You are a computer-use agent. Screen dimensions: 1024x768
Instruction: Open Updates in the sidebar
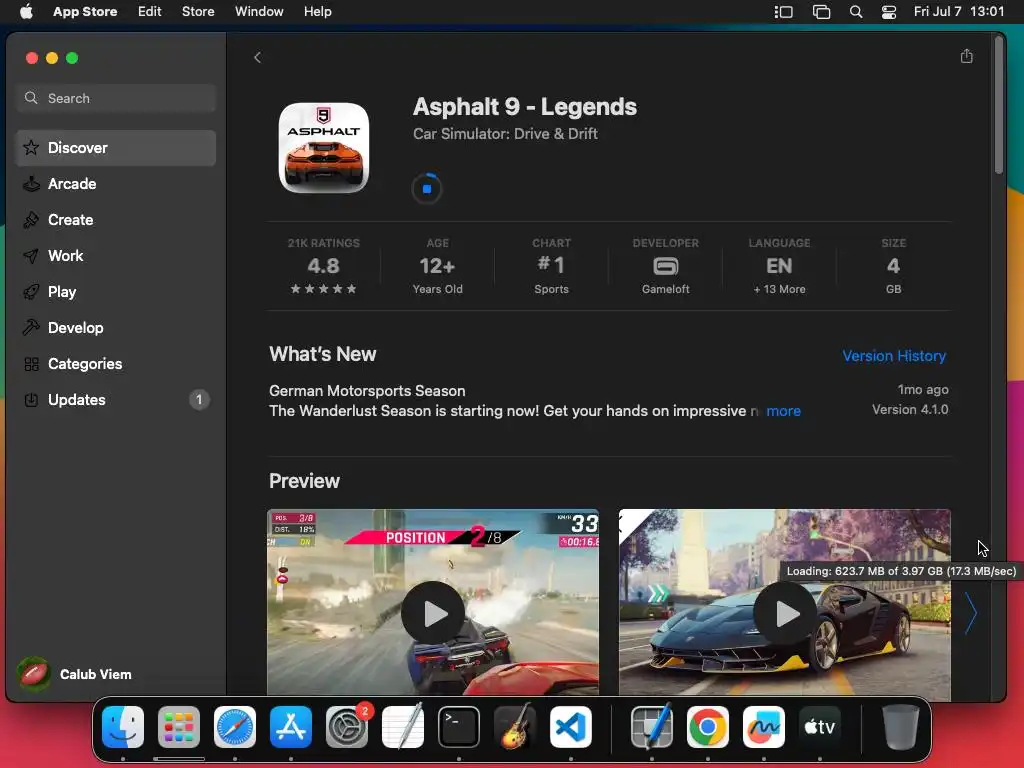coord(116,399)
